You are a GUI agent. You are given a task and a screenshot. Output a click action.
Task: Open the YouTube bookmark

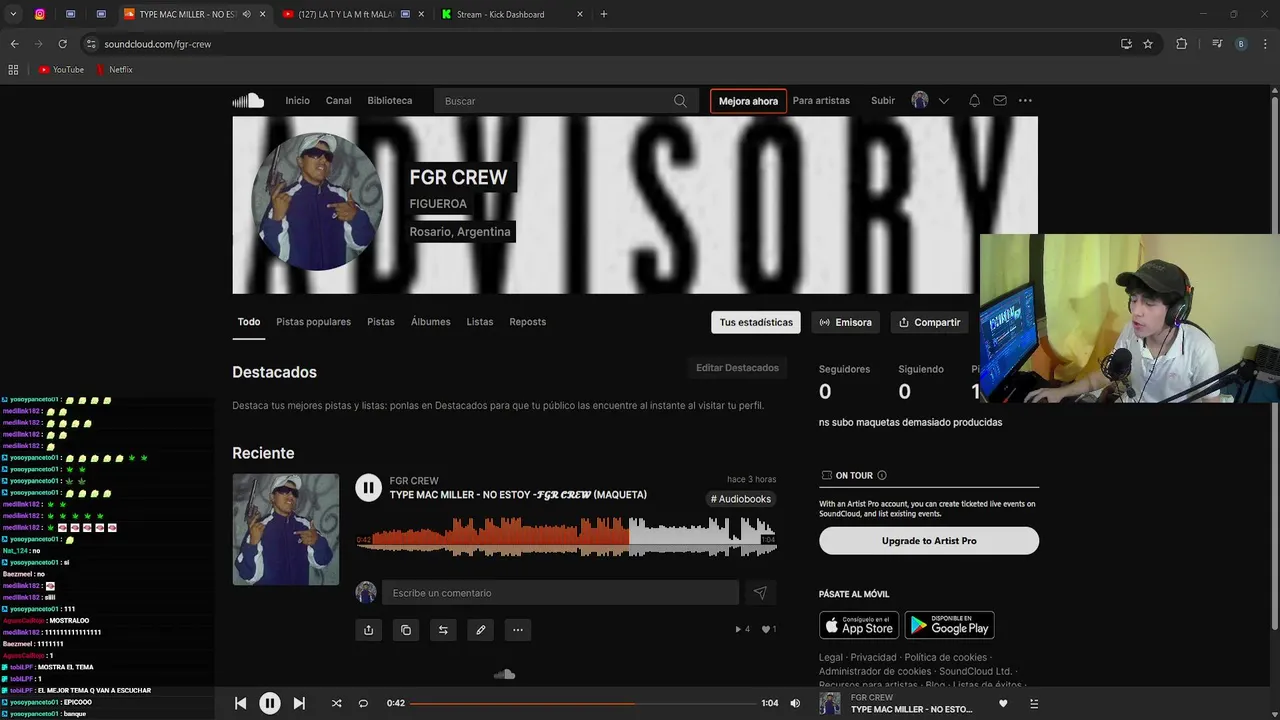[61, 70]
